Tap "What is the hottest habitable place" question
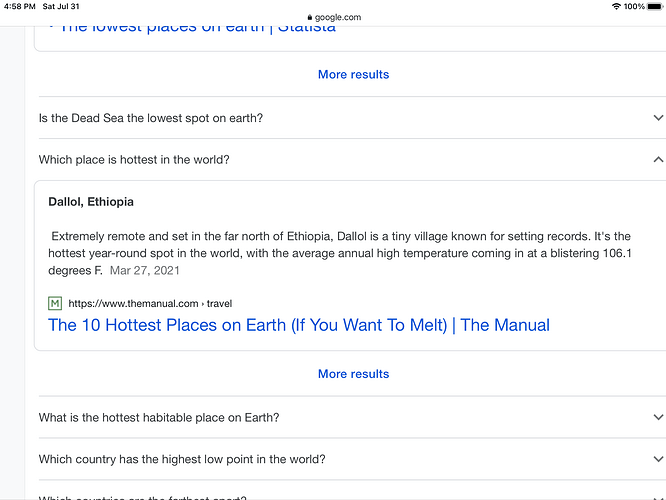The width and height of the screenshot is (666, 500). pyautogui.click(x=159, y=417)
